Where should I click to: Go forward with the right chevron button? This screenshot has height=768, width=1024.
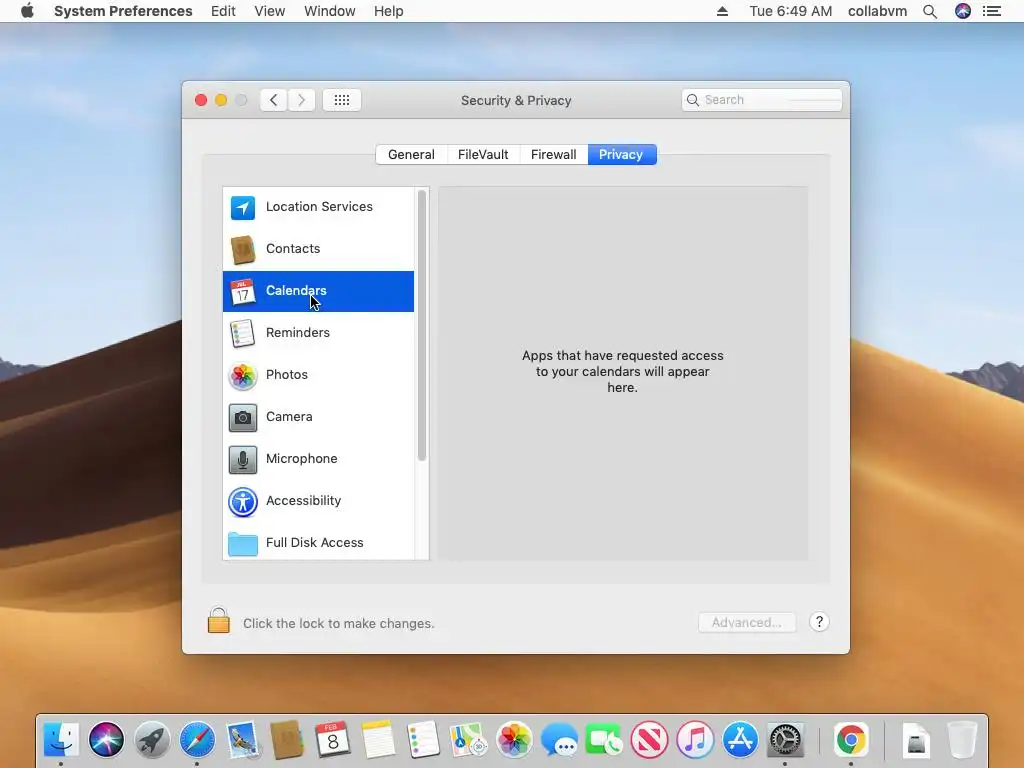tap(301, 100)
